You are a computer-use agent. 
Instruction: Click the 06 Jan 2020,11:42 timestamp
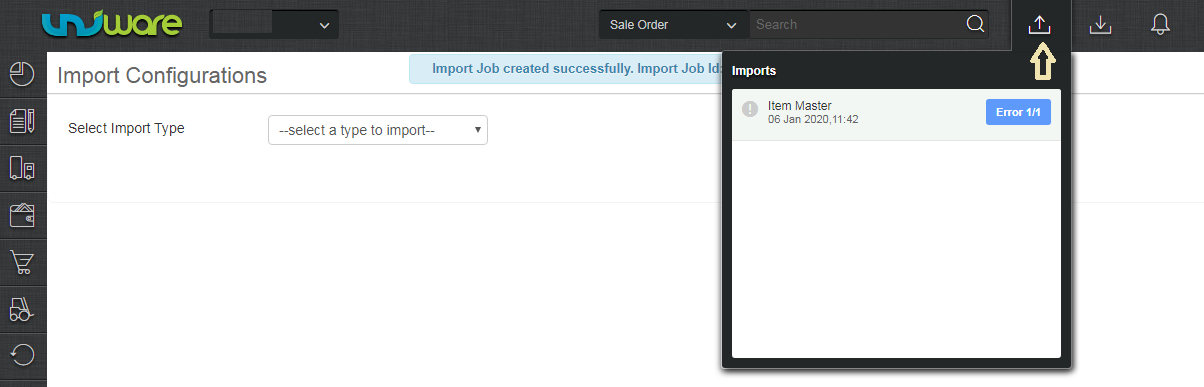[x=813, y=119]
